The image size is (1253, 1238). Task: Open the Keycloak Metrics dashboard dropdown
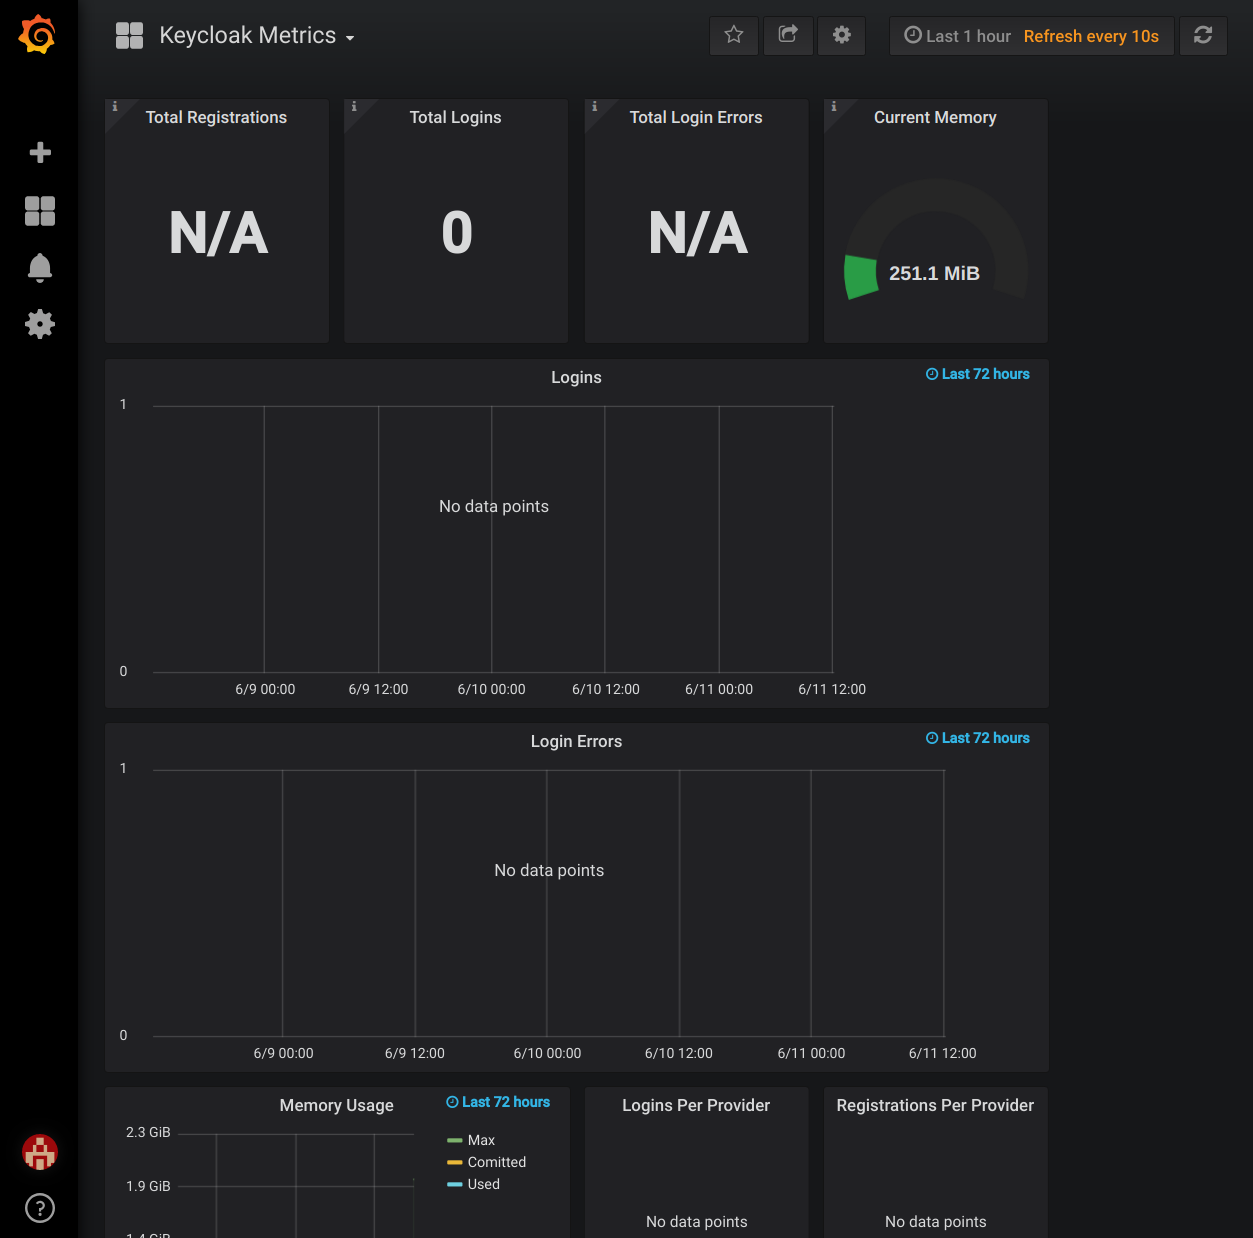[257, 36]
